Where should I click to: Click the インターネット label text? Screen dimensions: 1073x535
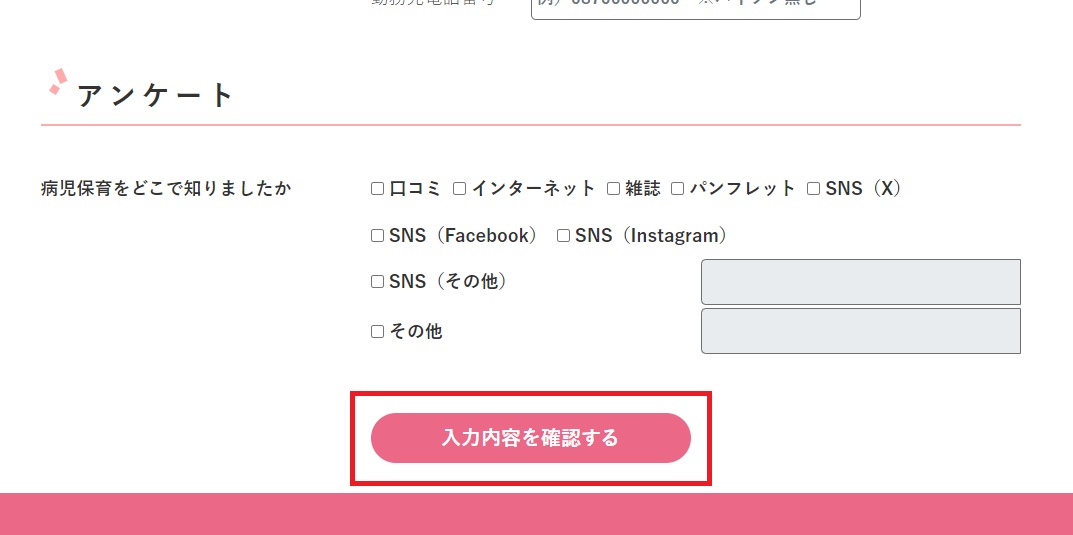click(533, 188)
